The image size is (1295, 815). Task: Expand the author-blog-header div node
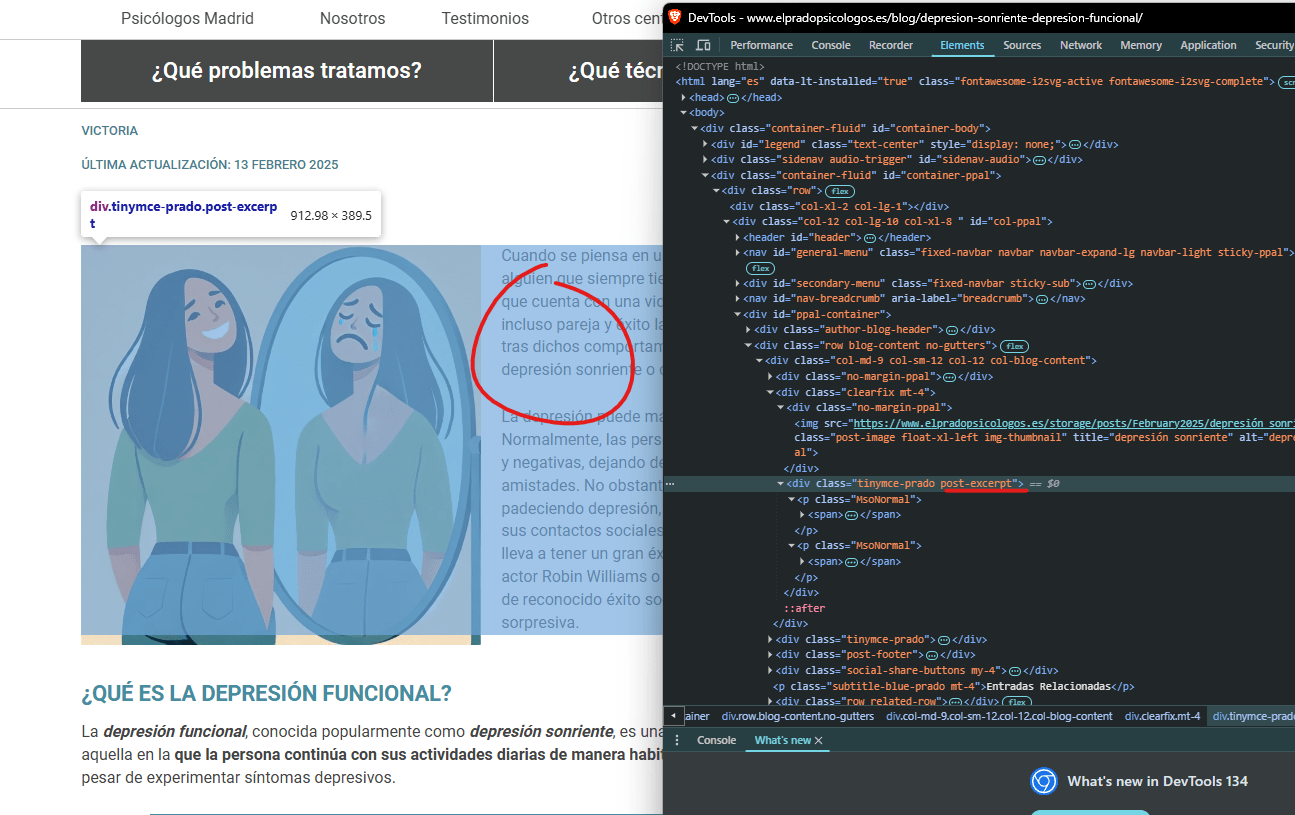coord(749,330)
